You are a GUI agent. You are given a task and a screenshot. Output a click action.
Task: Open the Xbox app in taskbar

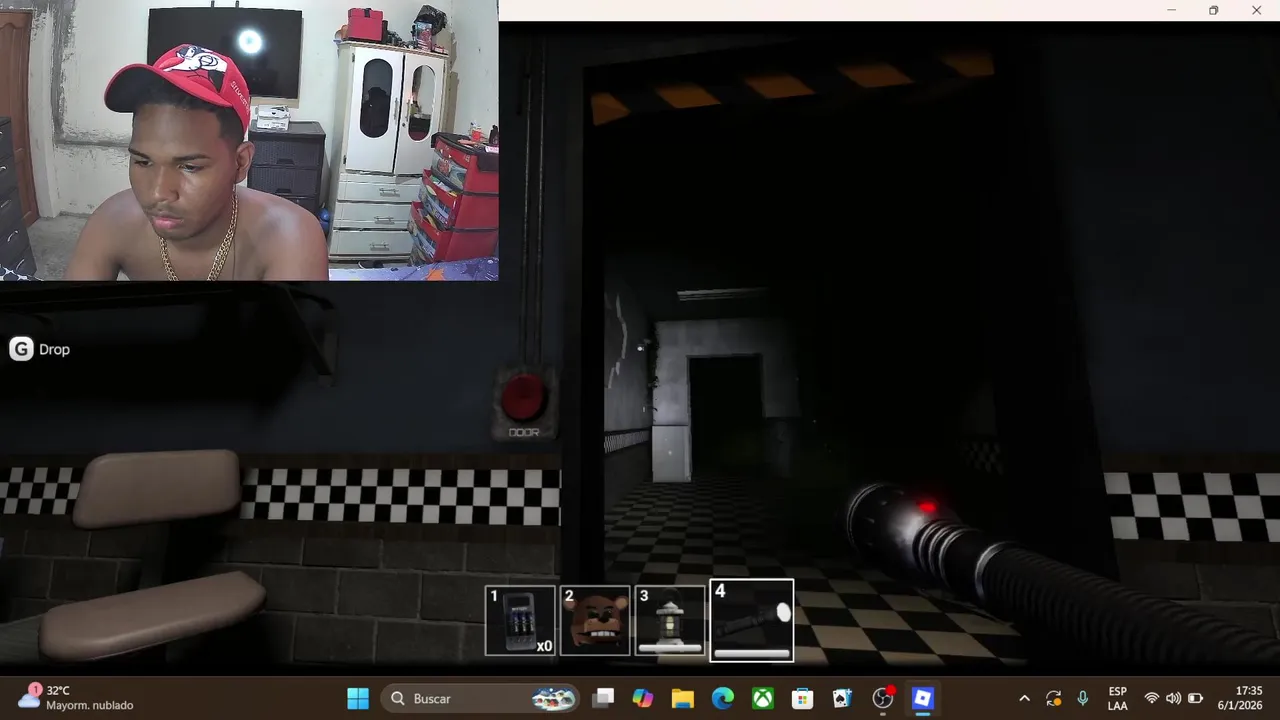pos(763,698)
